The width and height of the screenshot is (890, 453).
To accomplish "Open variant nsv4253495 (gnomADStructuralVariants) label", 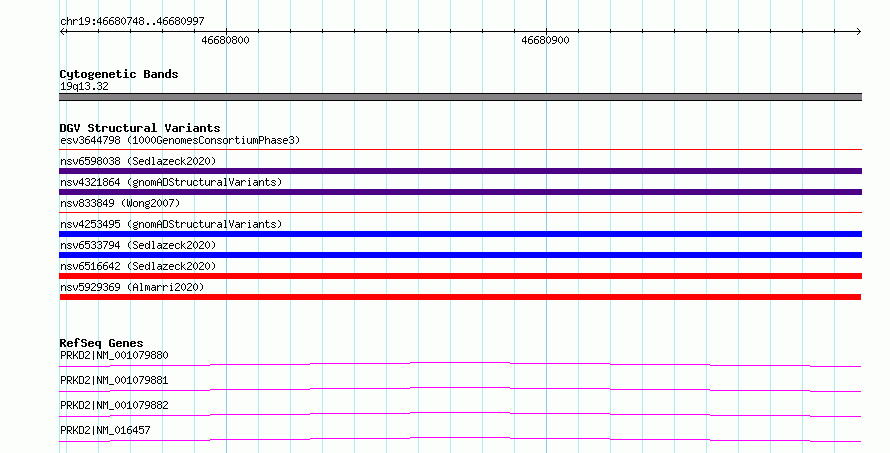I will (x=171, y=224).
